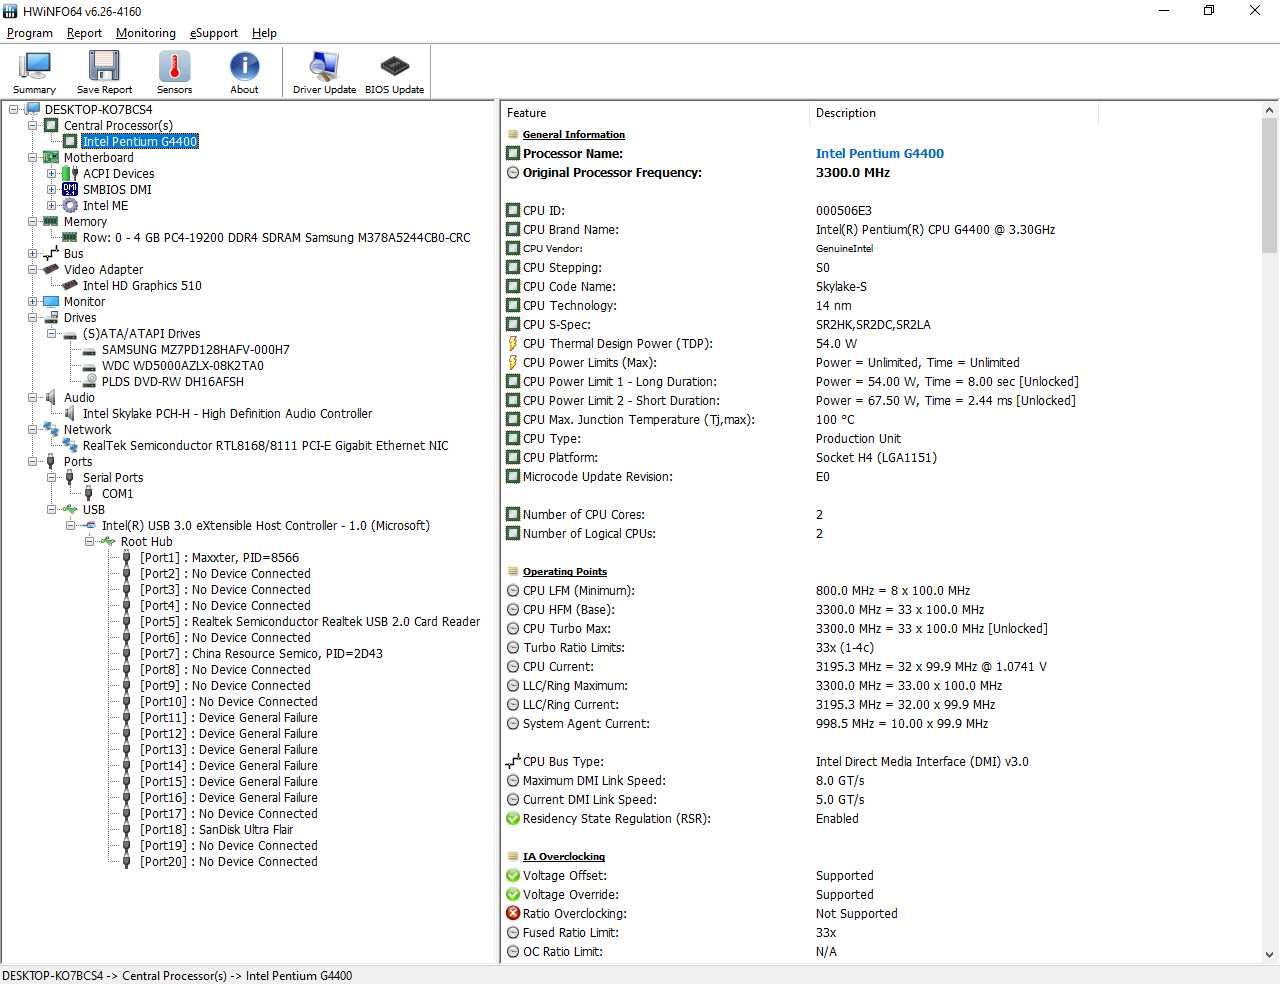Select RealTek RTL8168/8111 Ethernet NIC item
Viewport: 1280px width, 984px height.
[265, 445]
